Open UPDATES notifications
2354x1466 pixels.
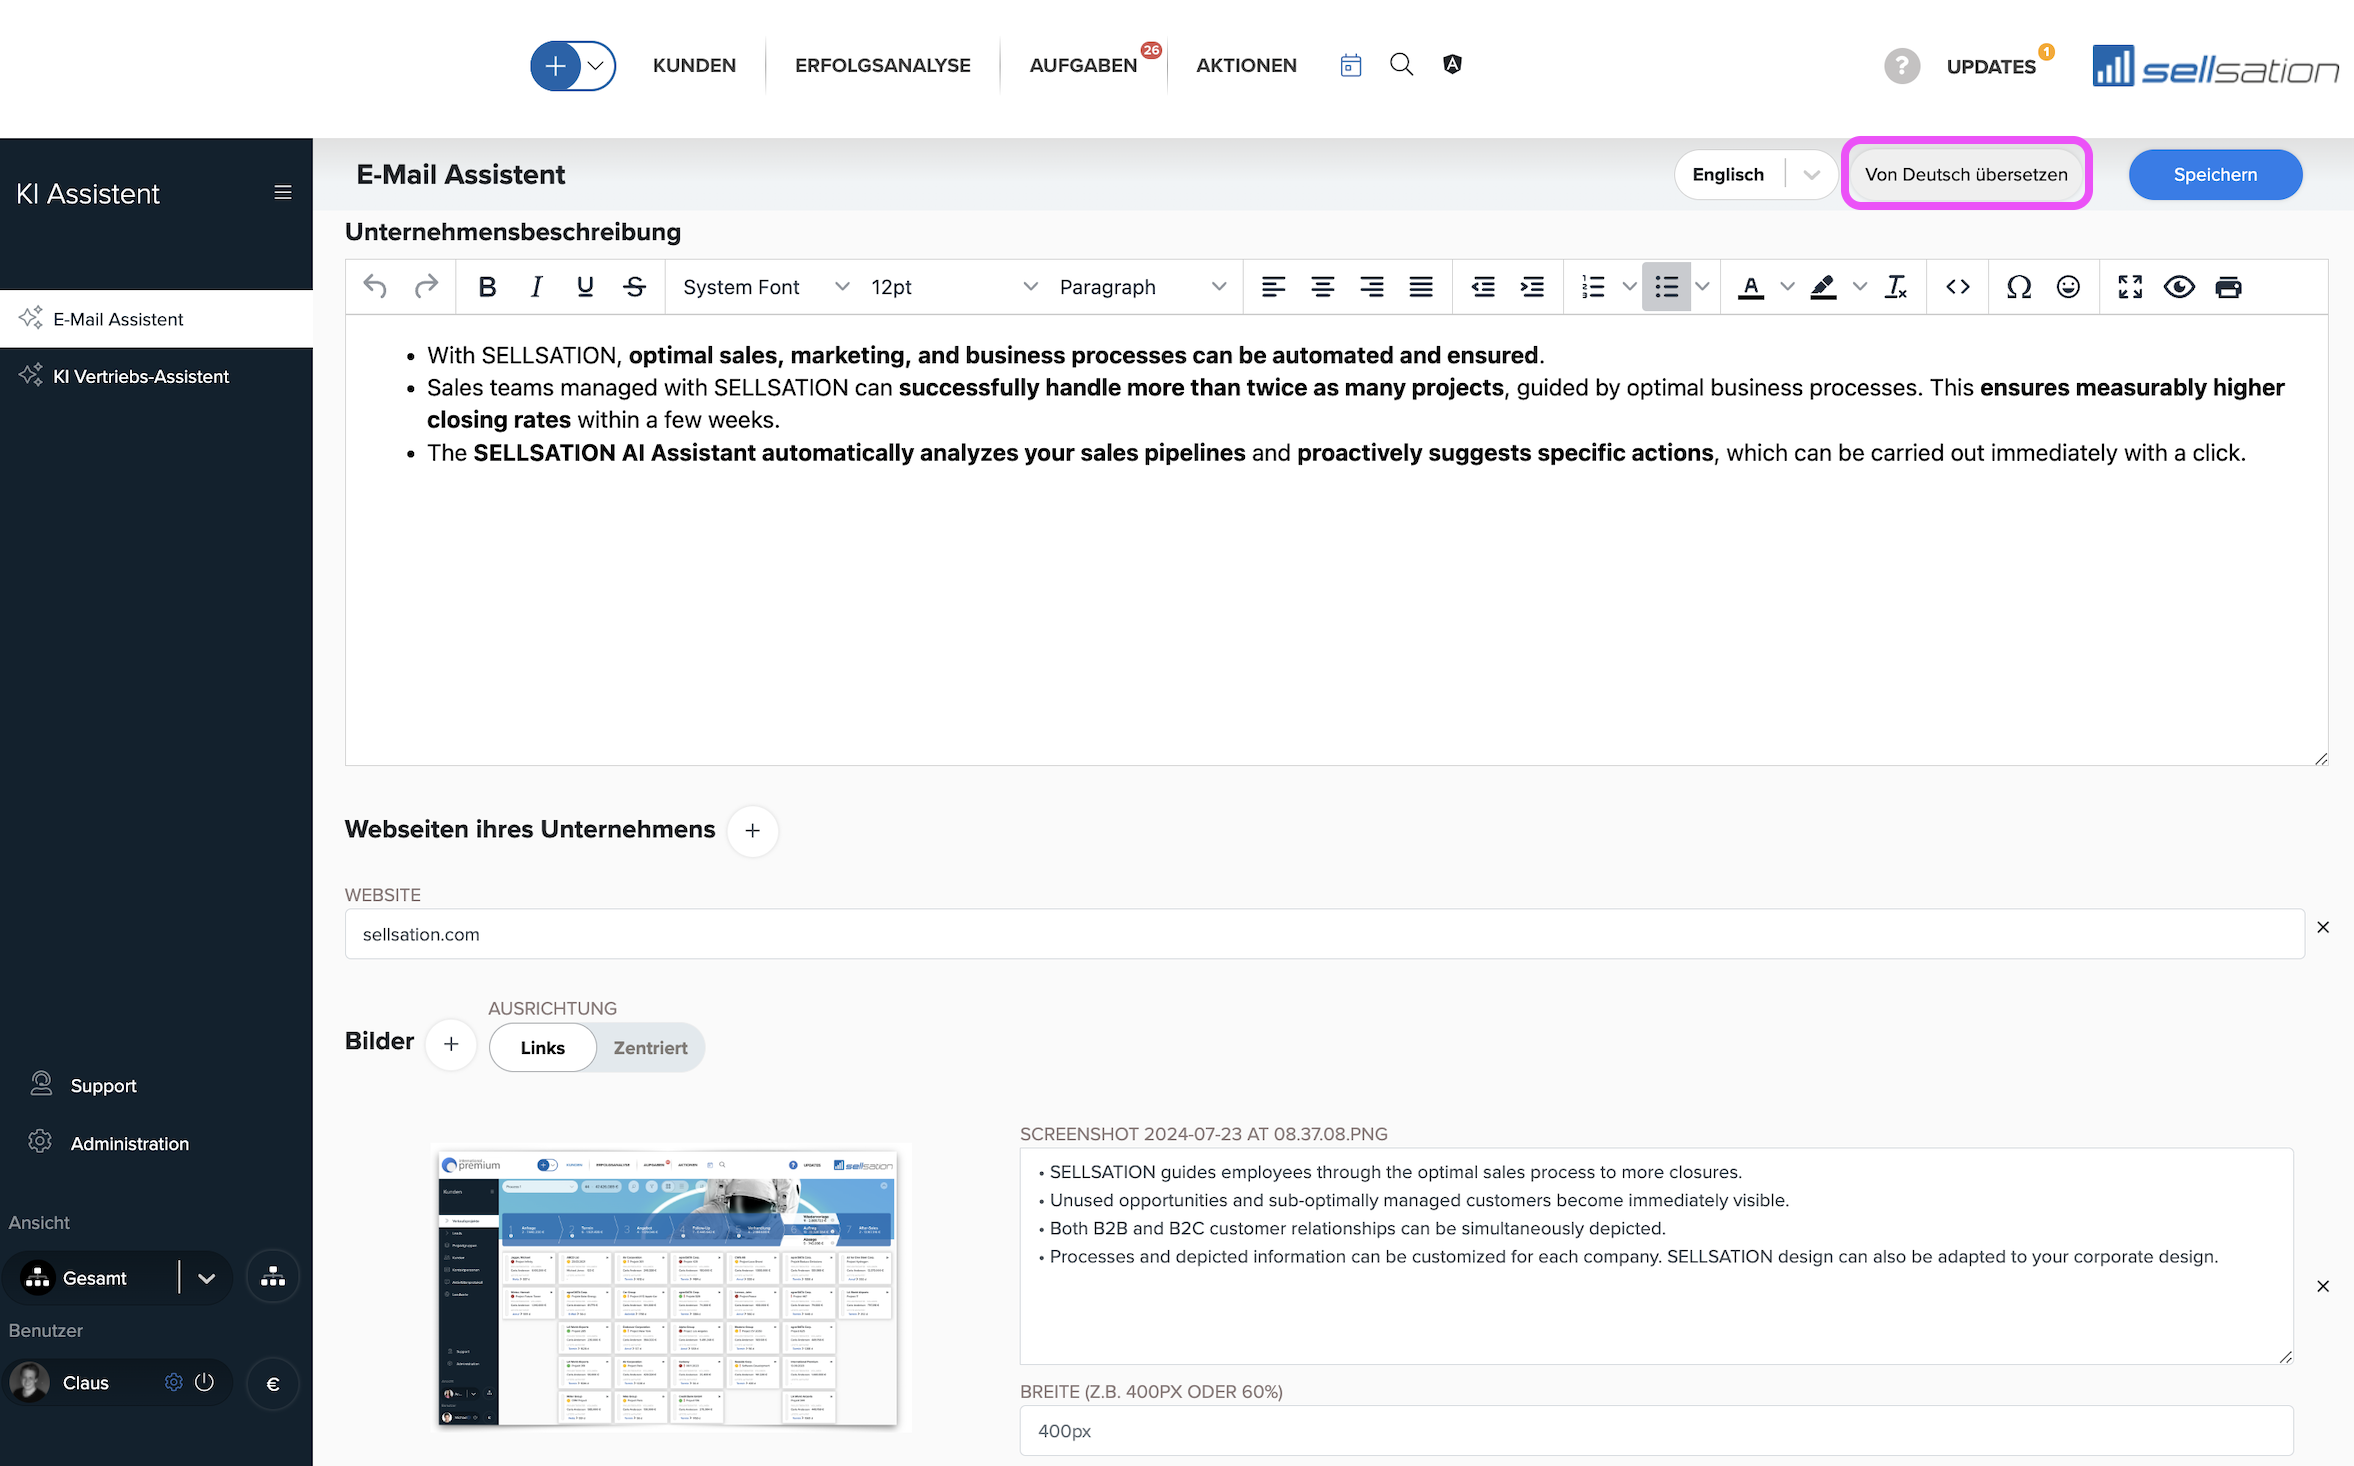click(x=1991, y=66)
